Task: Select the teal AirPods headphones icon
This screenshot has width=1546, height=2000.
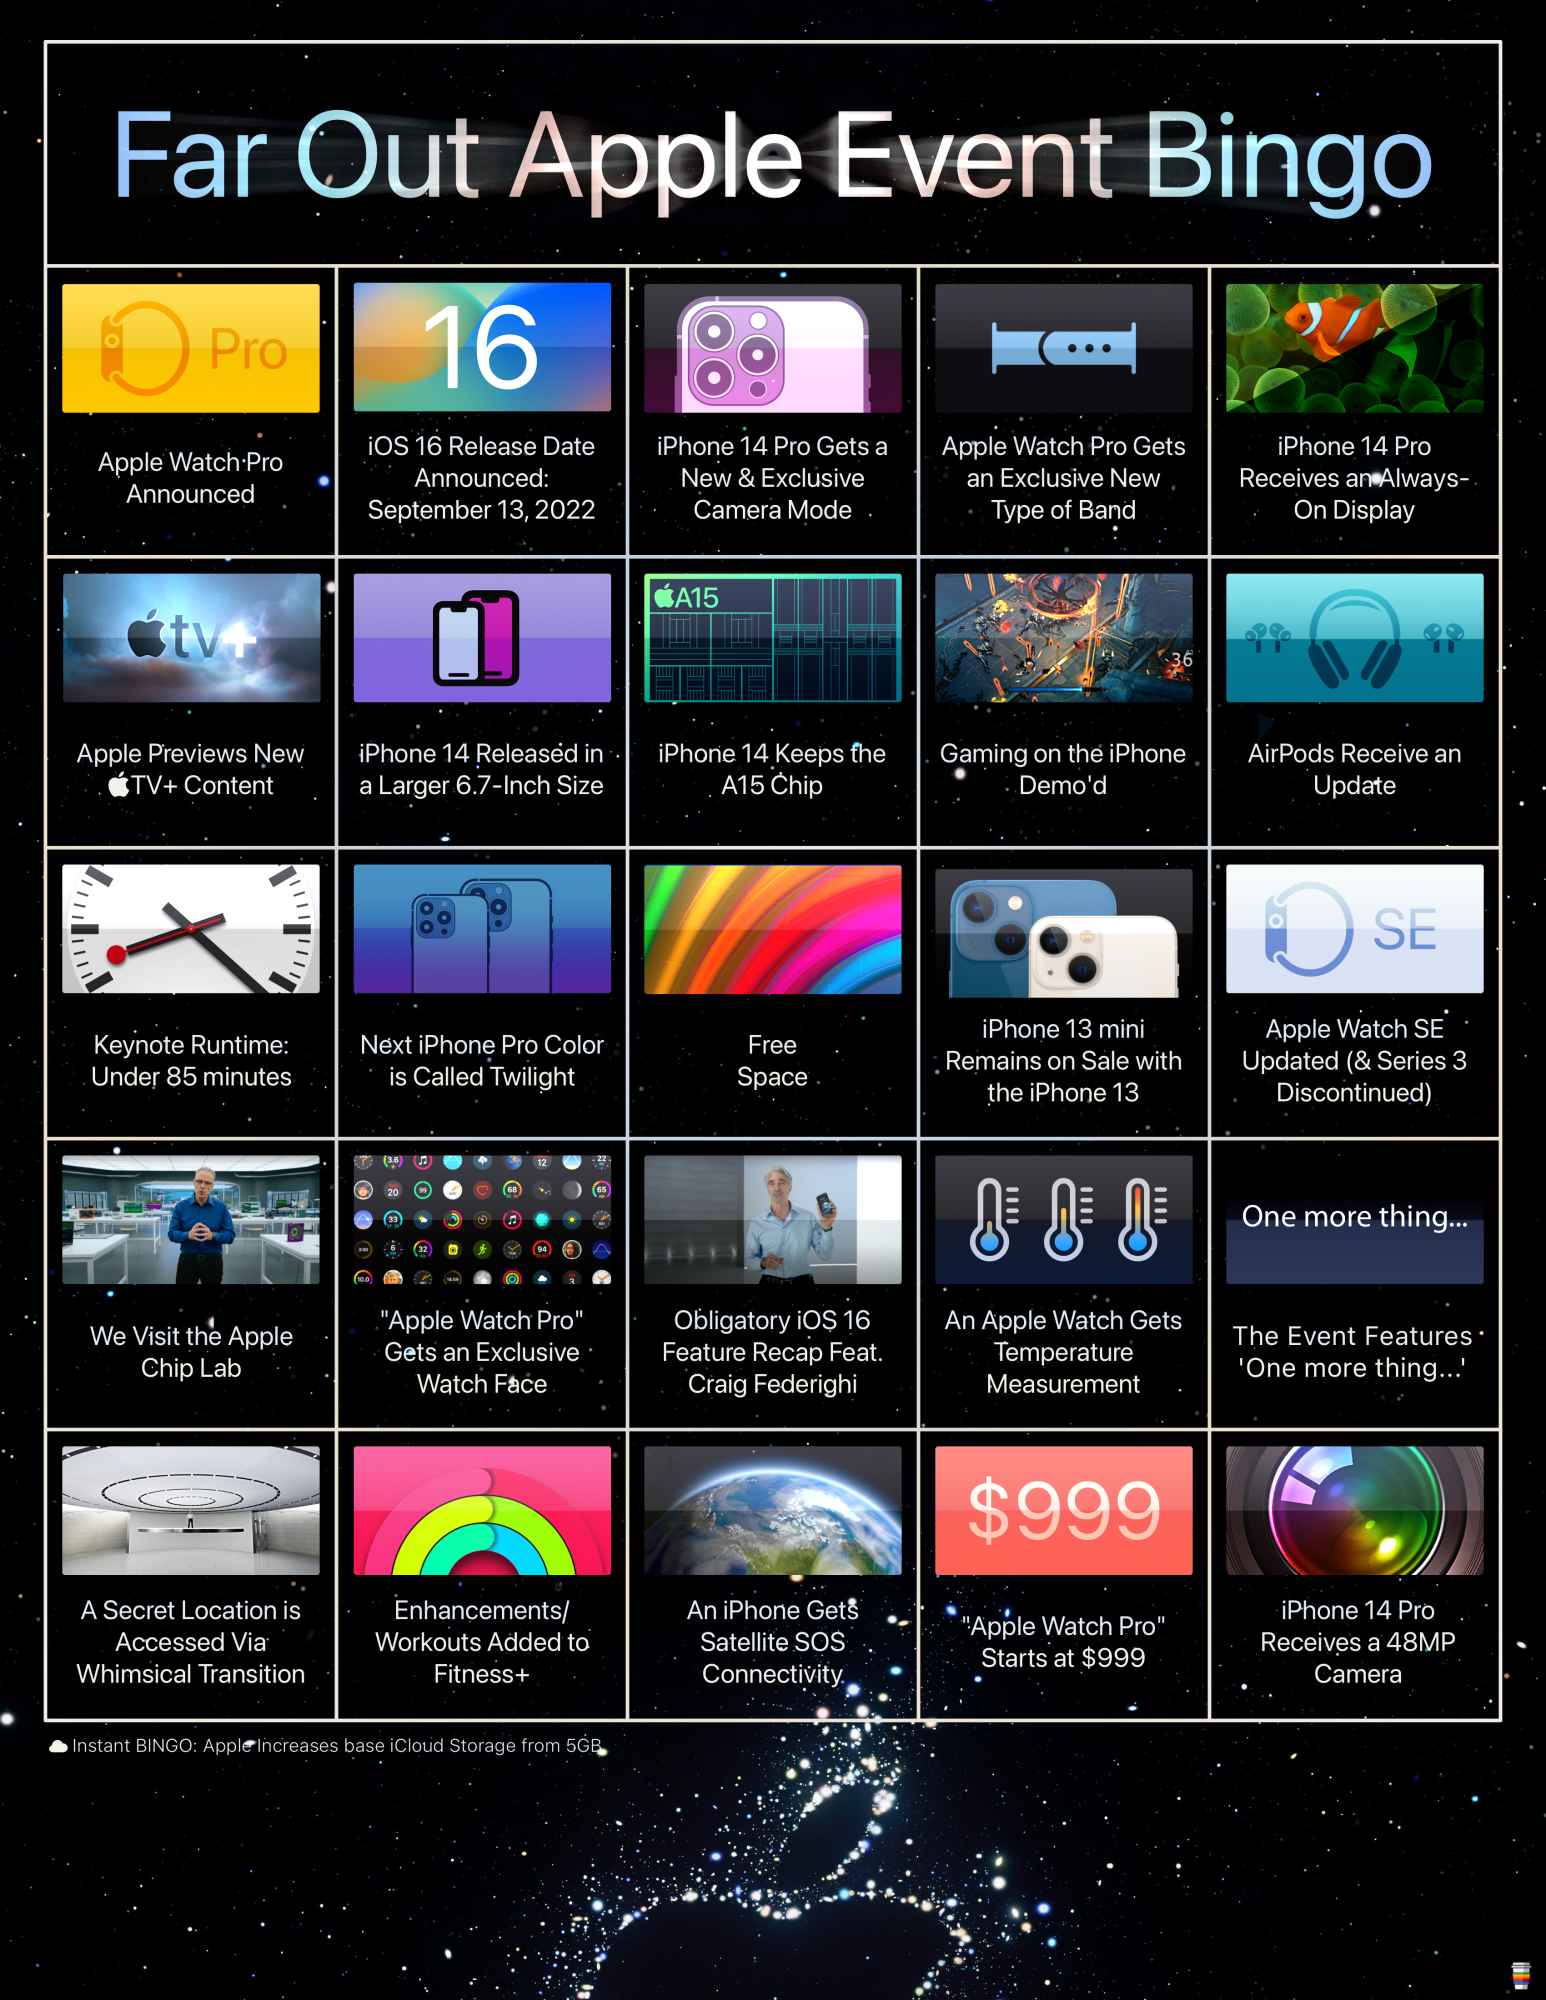Action: tap(1355, 638)
